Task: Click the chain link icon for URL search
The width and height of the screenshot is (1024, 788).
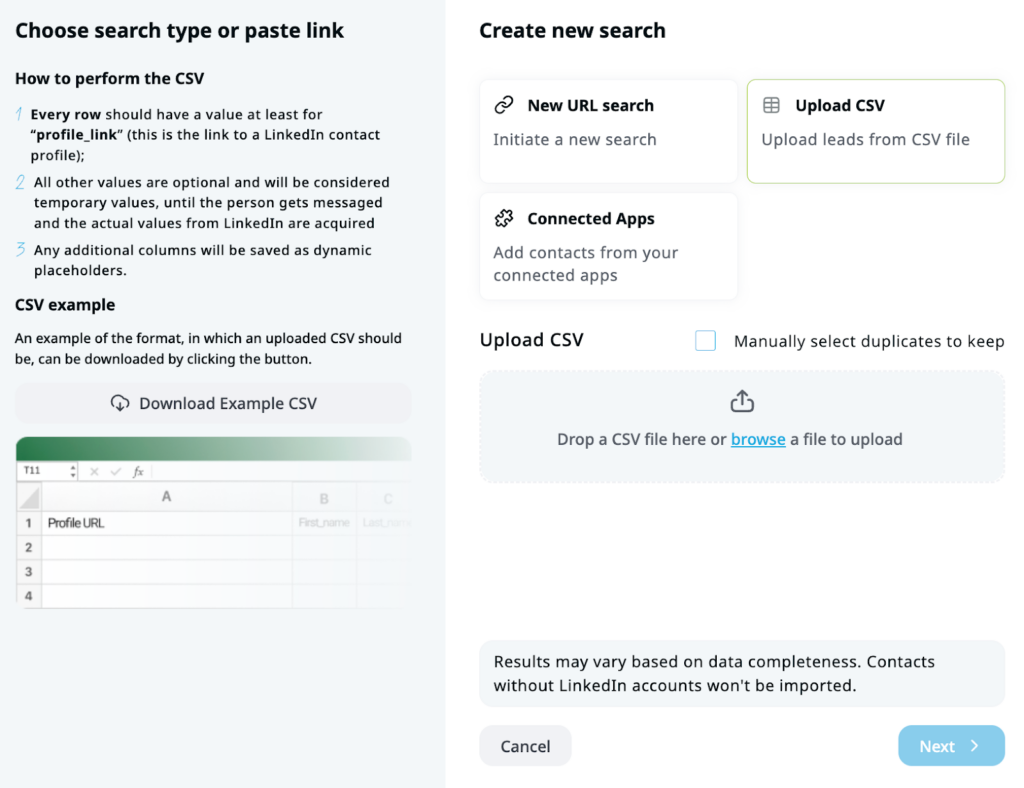Action: click(x=504, y=105)
